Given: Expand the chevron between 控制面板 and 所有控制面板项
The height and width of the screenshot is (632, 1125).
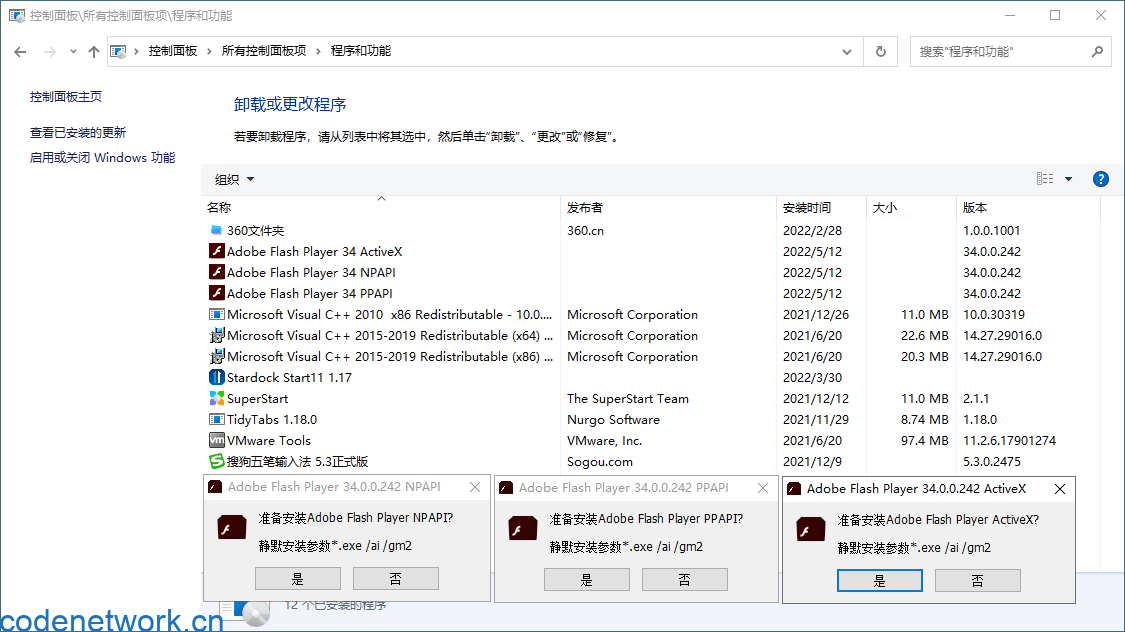Looking at the screenshot, I should (x=210, y=52).
